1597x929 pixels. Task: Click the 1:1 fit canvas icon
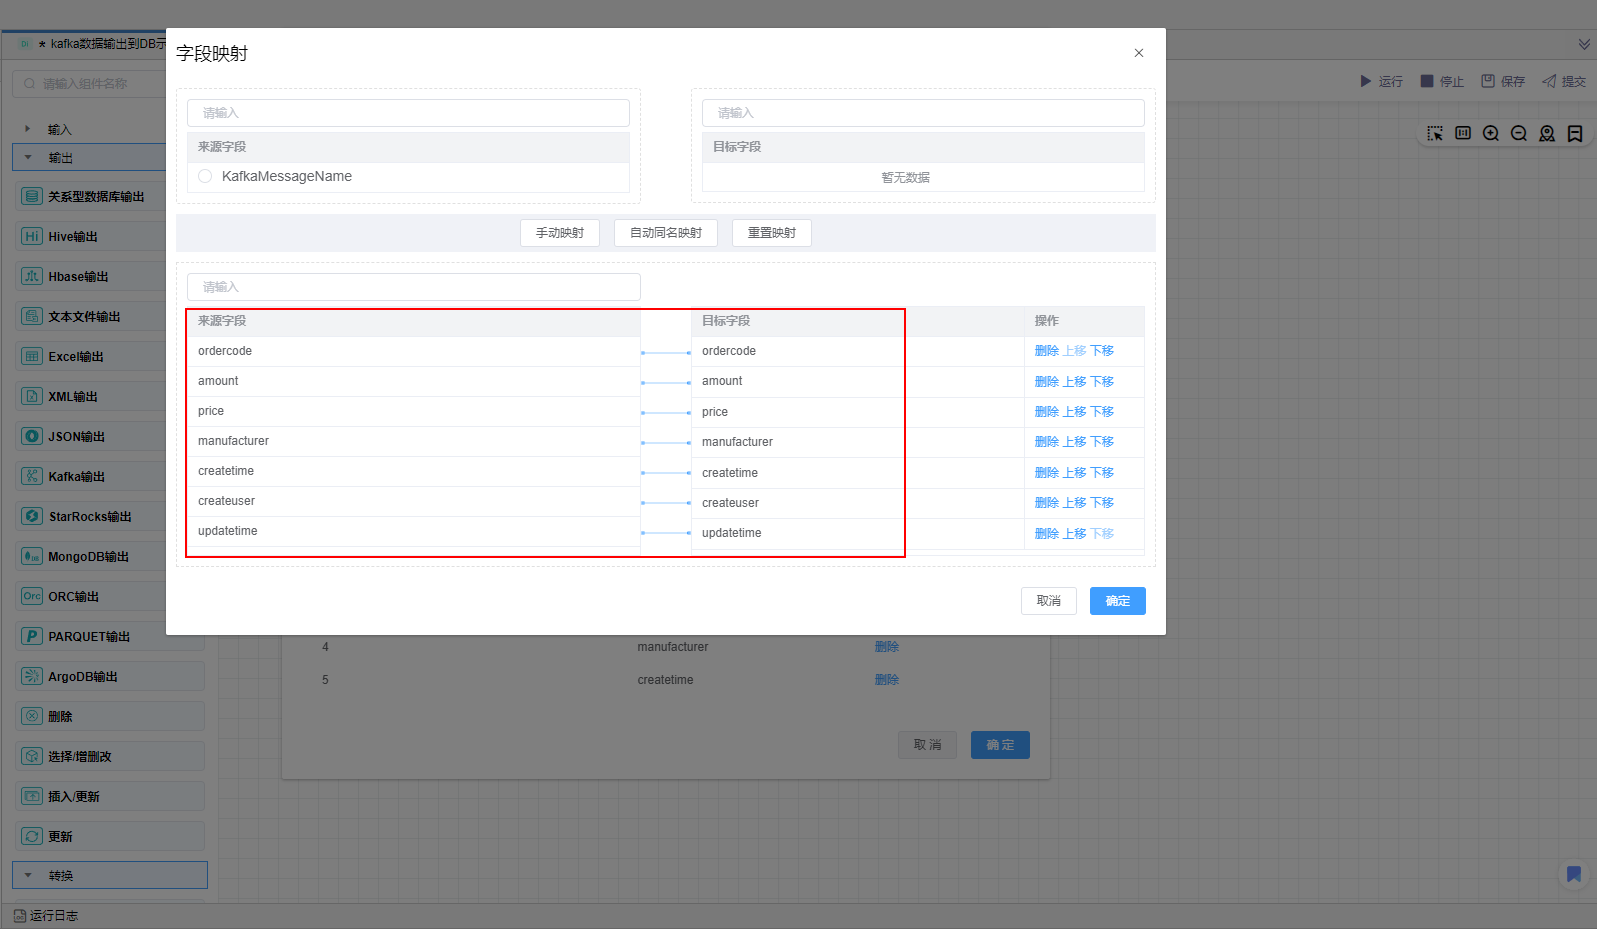[x=1463, y=134]
